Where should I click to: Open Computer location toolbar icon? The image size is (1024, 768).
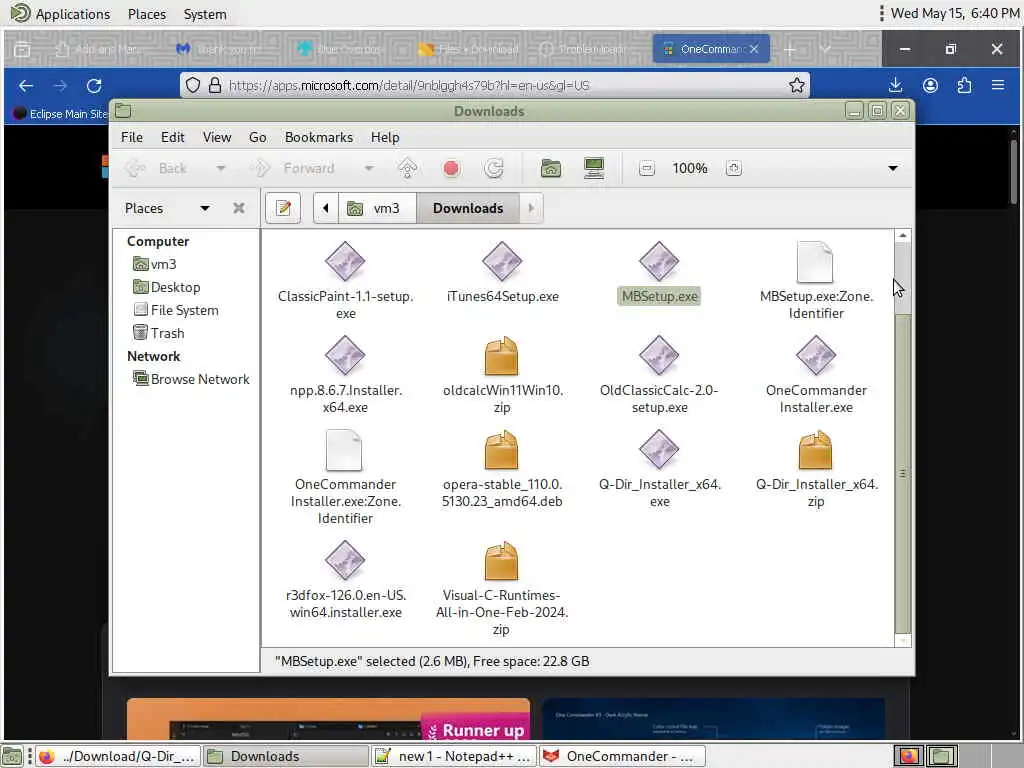[x=594, y=168]
